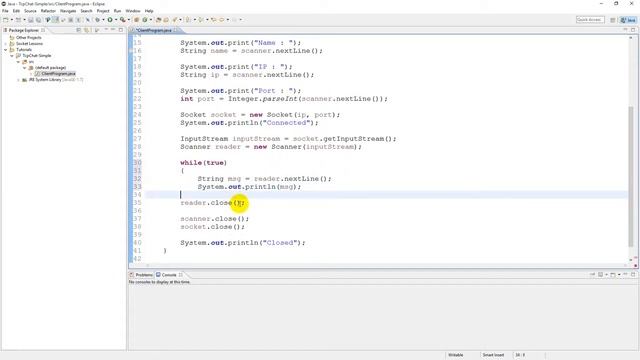Click the editor vertical scrollbar
Image resolution: width=640 pixels, height=360 pixels.
pos(631,176)
